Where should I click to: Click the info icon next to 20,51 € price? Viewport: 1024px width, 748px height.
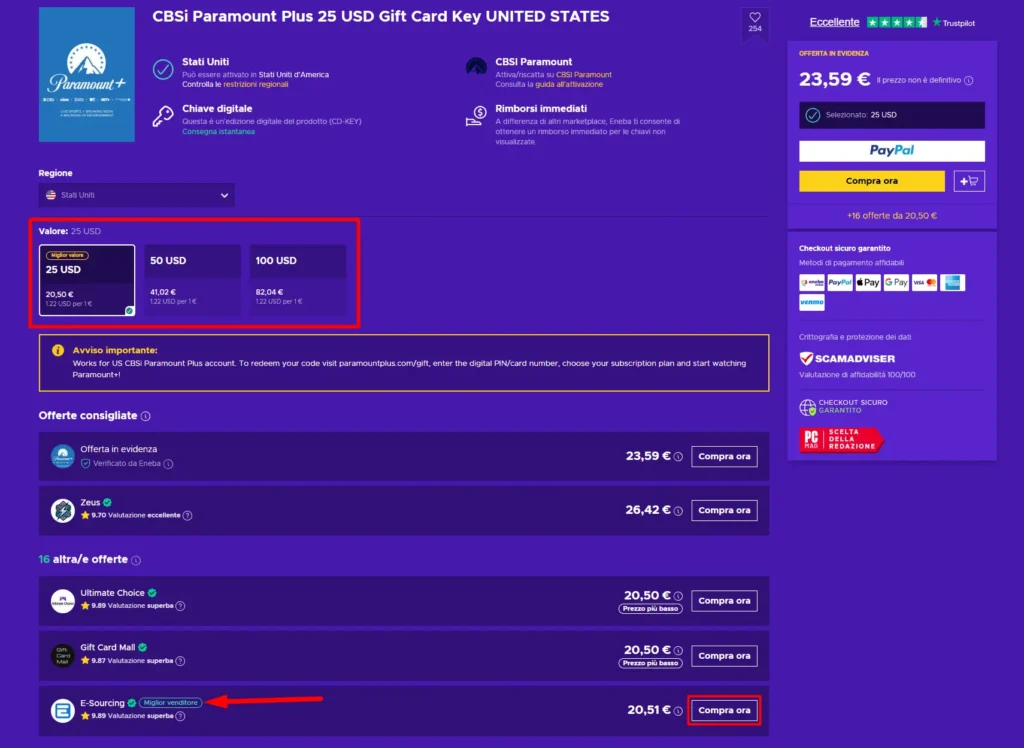678,711
